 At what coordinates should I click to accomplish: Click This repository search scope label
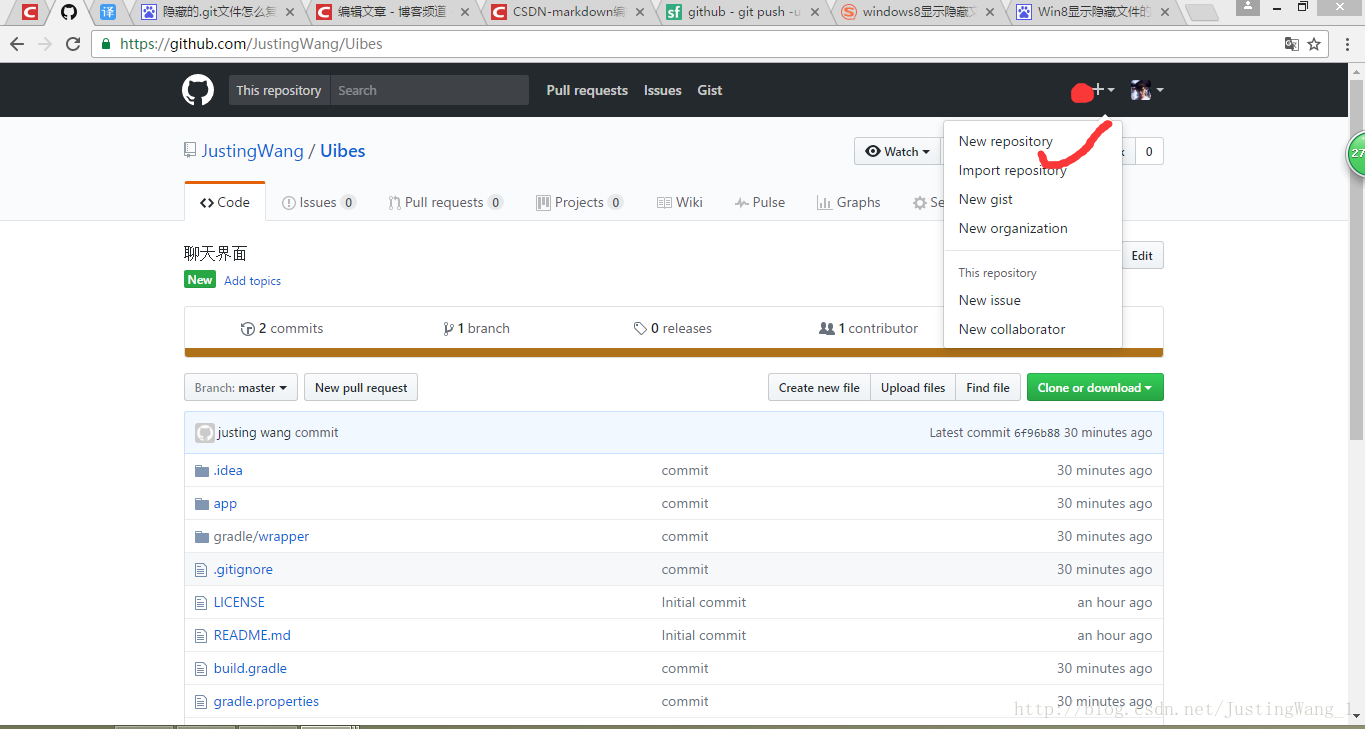(x=279, y=90)
